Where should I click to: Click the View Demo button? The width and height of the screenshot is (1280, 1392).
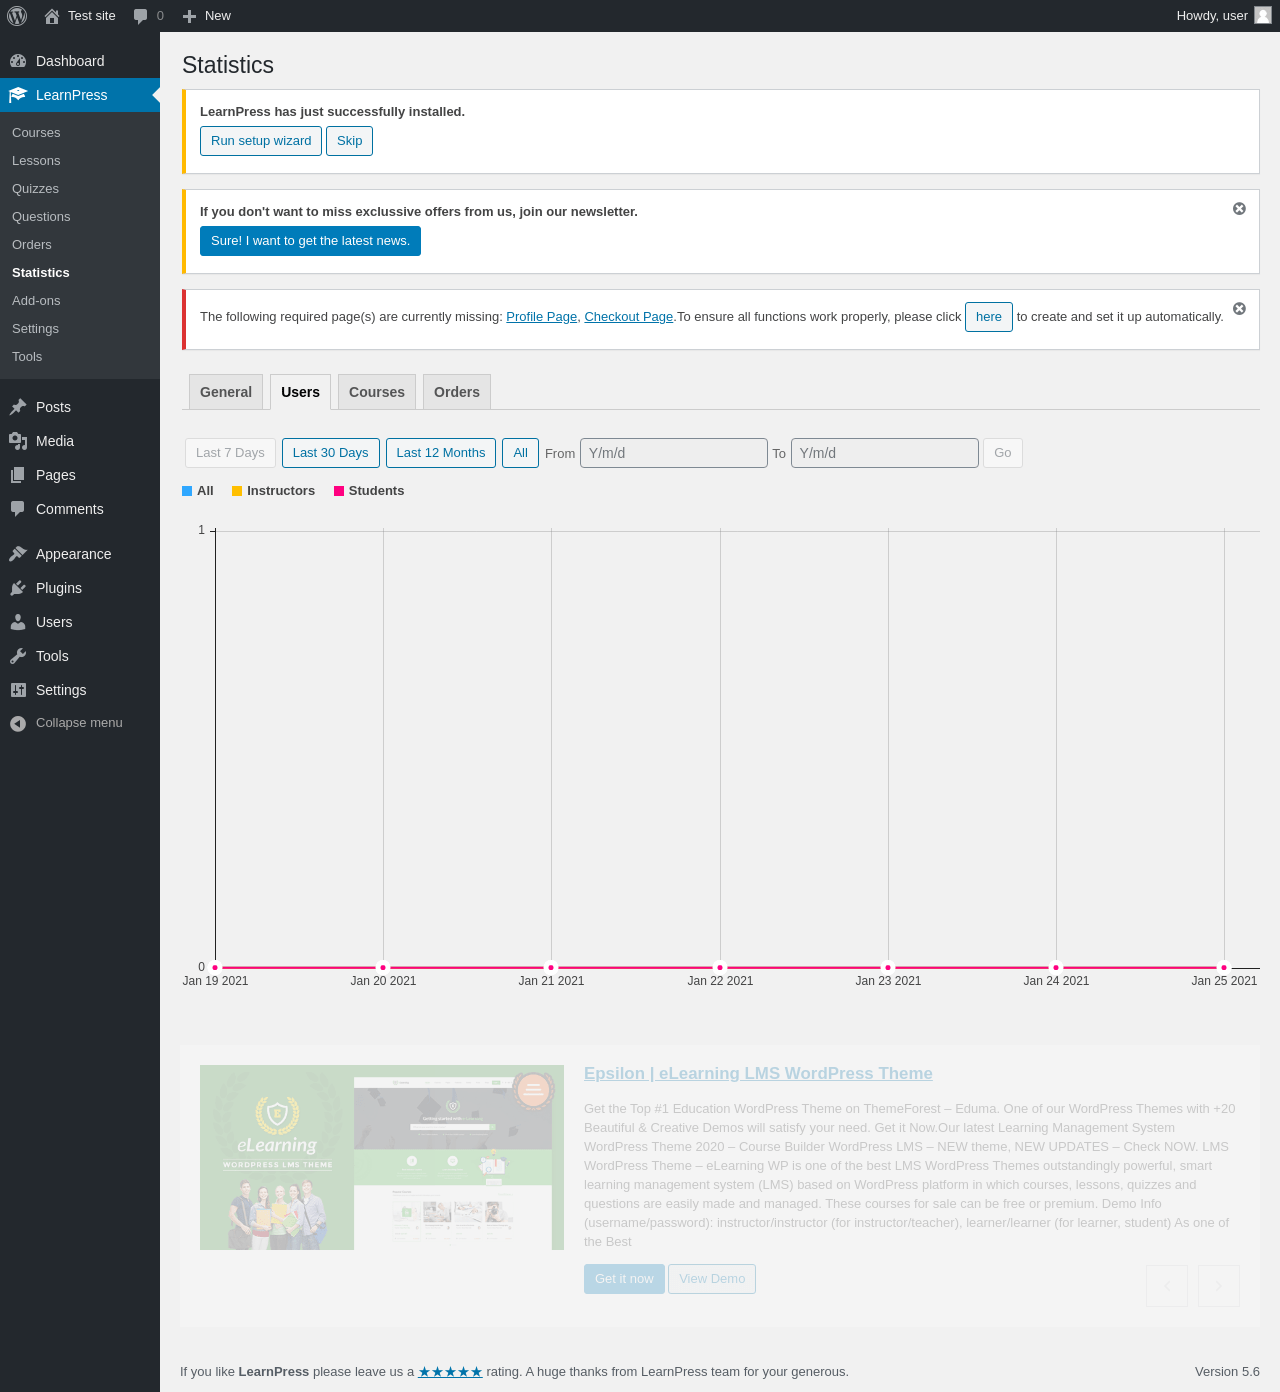pos(712,1279)
